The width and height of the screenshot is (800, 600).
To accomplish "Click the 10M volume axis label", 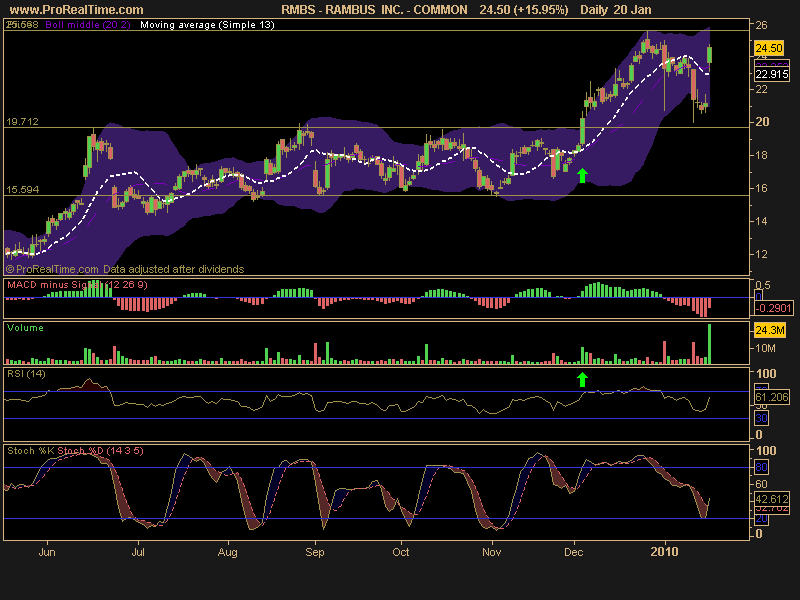I will pyautogui.click(x=765, y=348).
